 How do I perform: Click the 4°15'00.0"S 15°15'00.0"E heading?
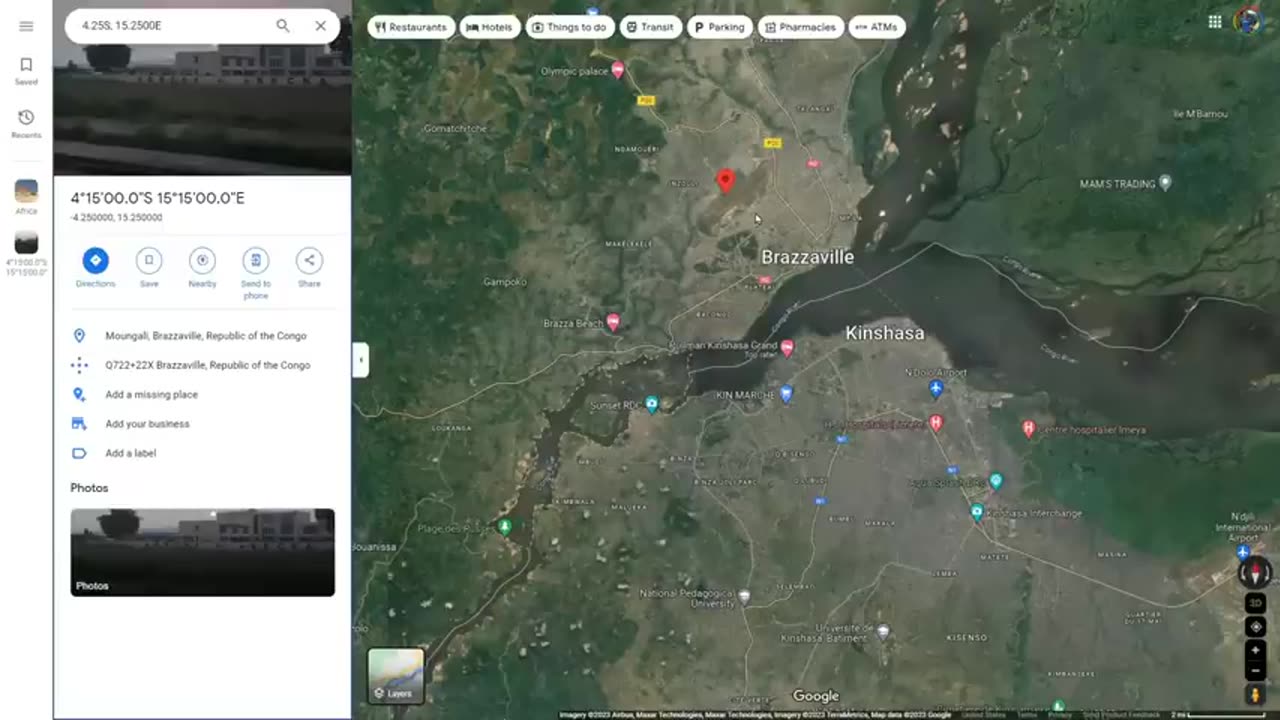tap(158, 198)
